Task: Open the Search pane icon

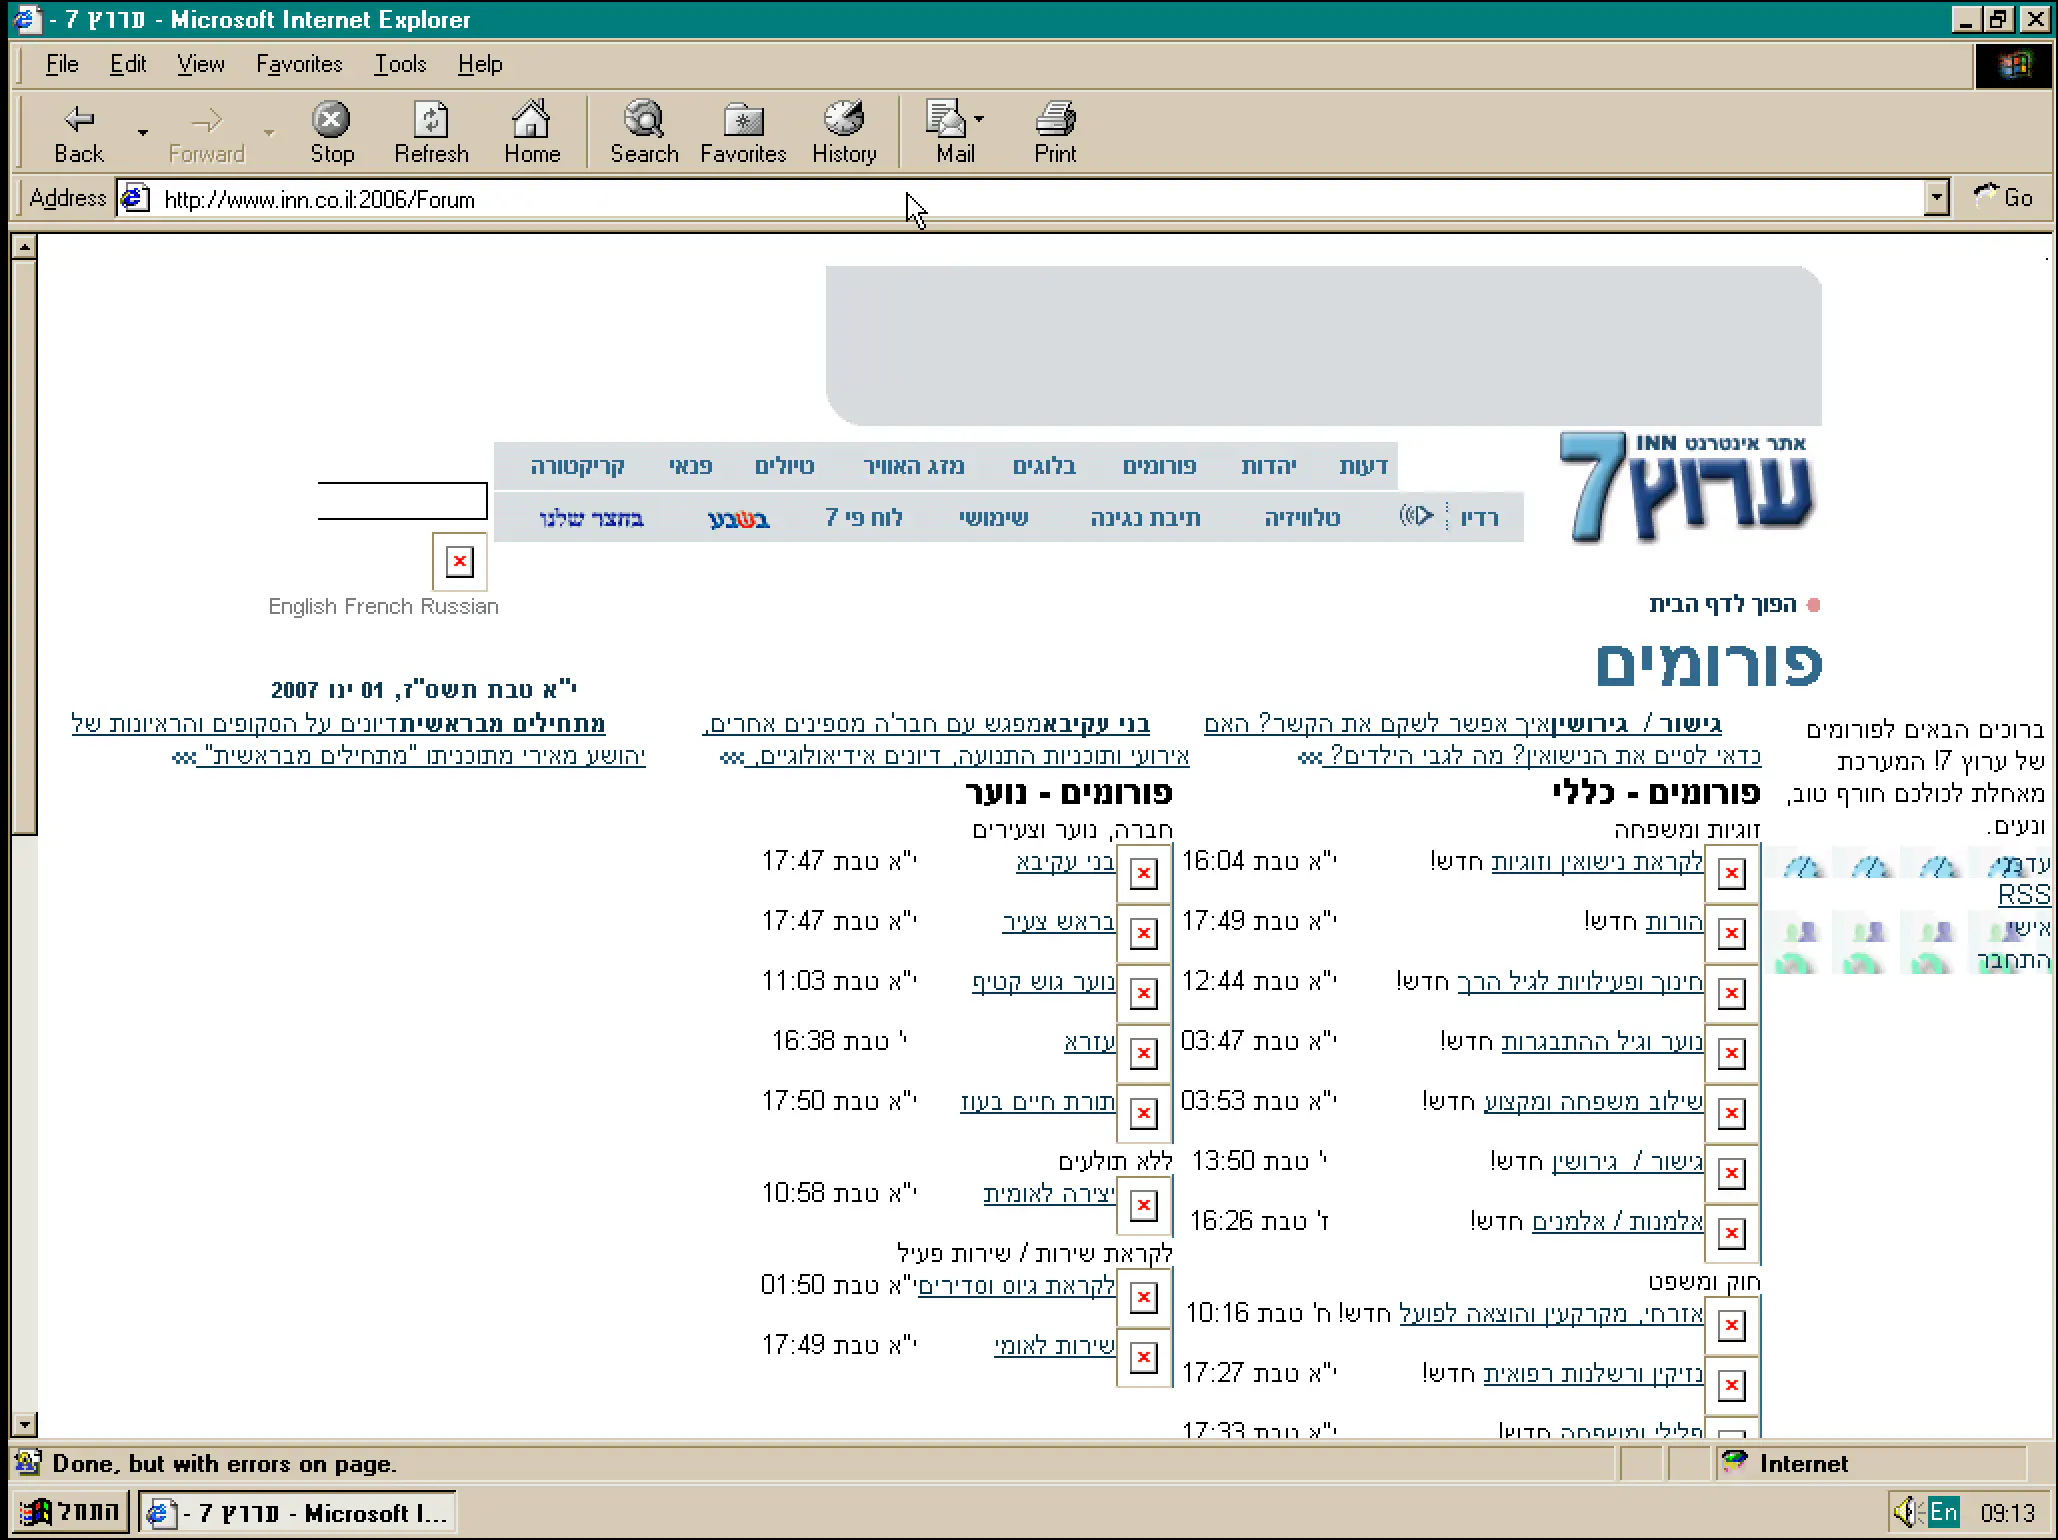Action: (x=644, y=121)
